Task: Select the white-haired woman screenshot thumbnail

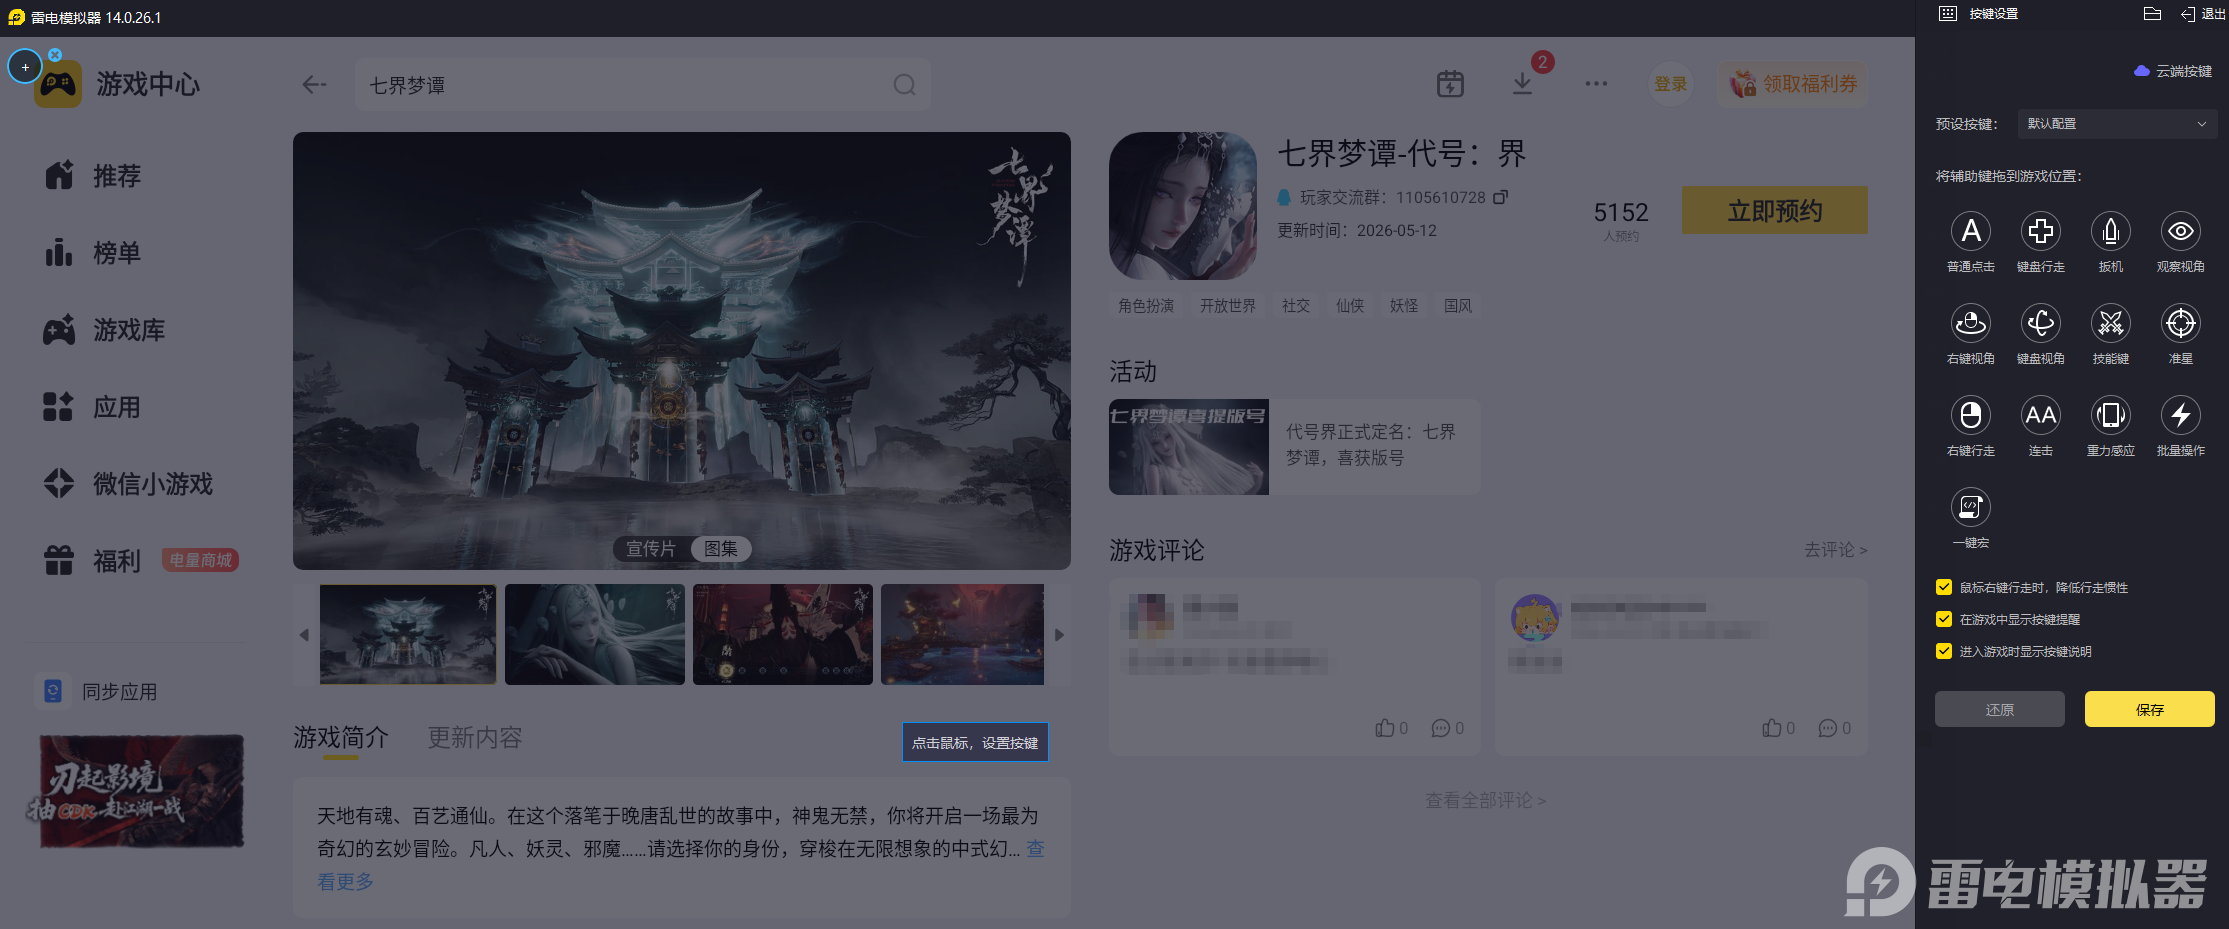Action: coord(595,634)
